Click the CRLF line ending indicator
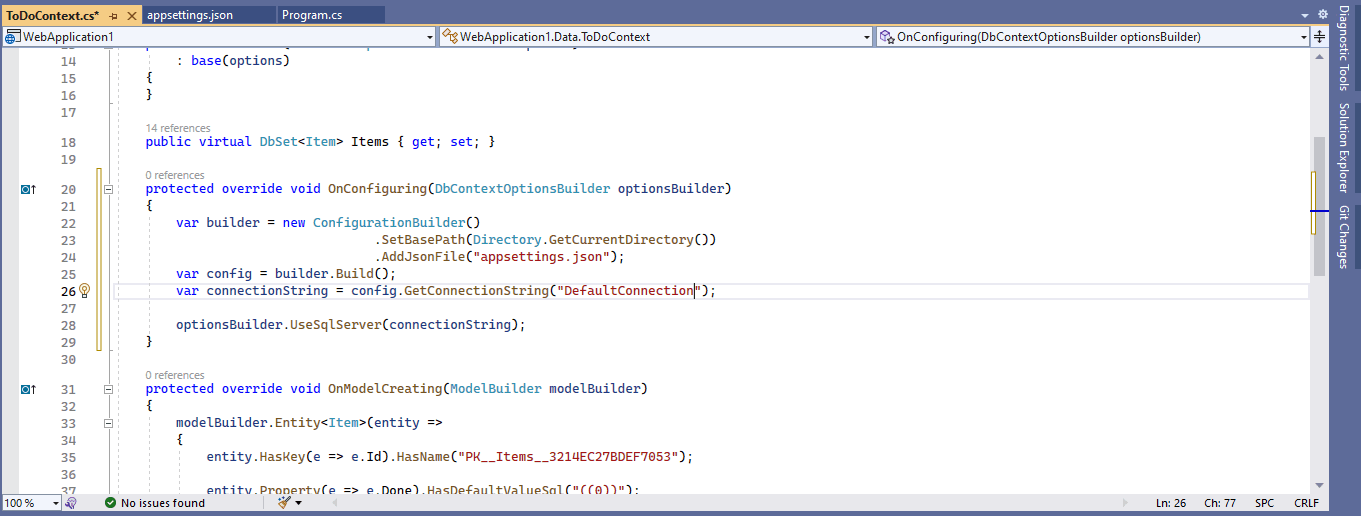1361x516 pixels. pos(1306,503)
